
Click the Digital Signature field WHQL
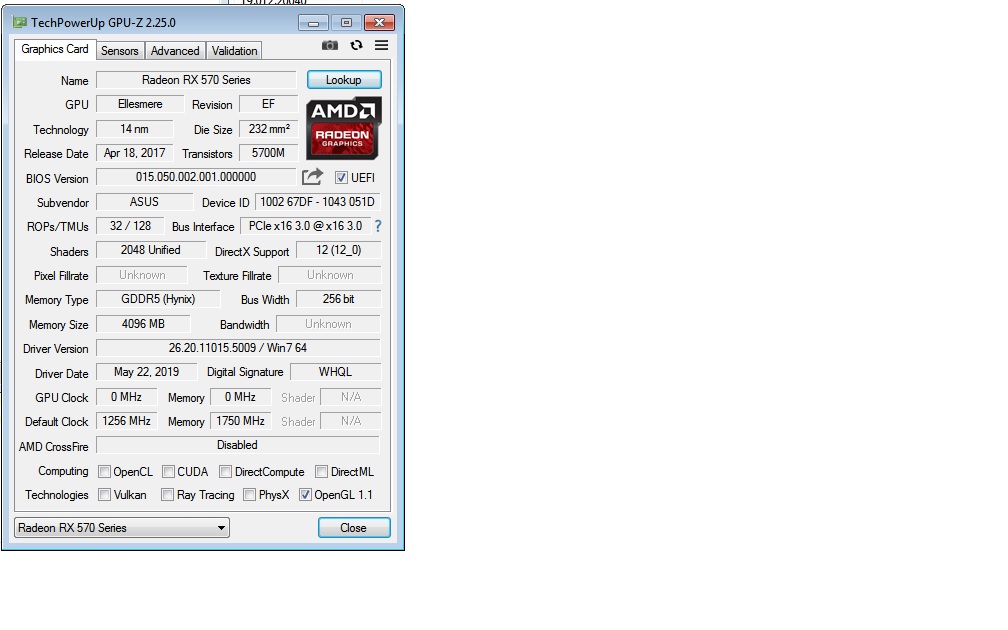(x=336, y=372)
